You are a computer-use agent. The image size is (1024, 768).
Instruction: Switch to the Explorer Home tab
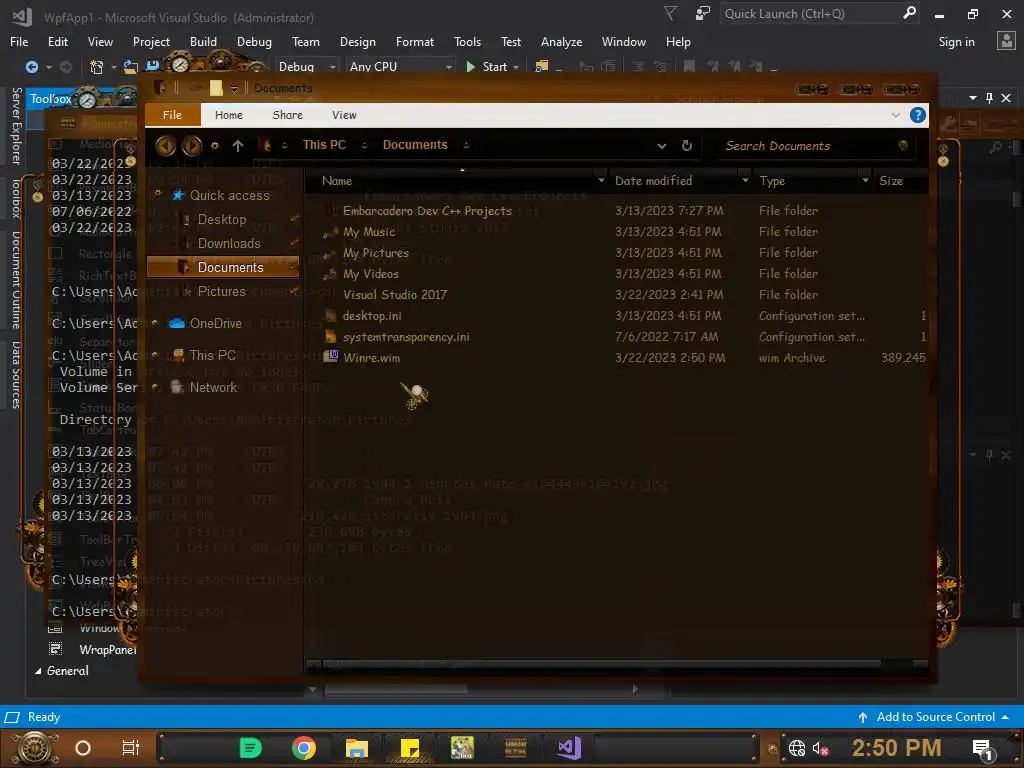point(229,115)
